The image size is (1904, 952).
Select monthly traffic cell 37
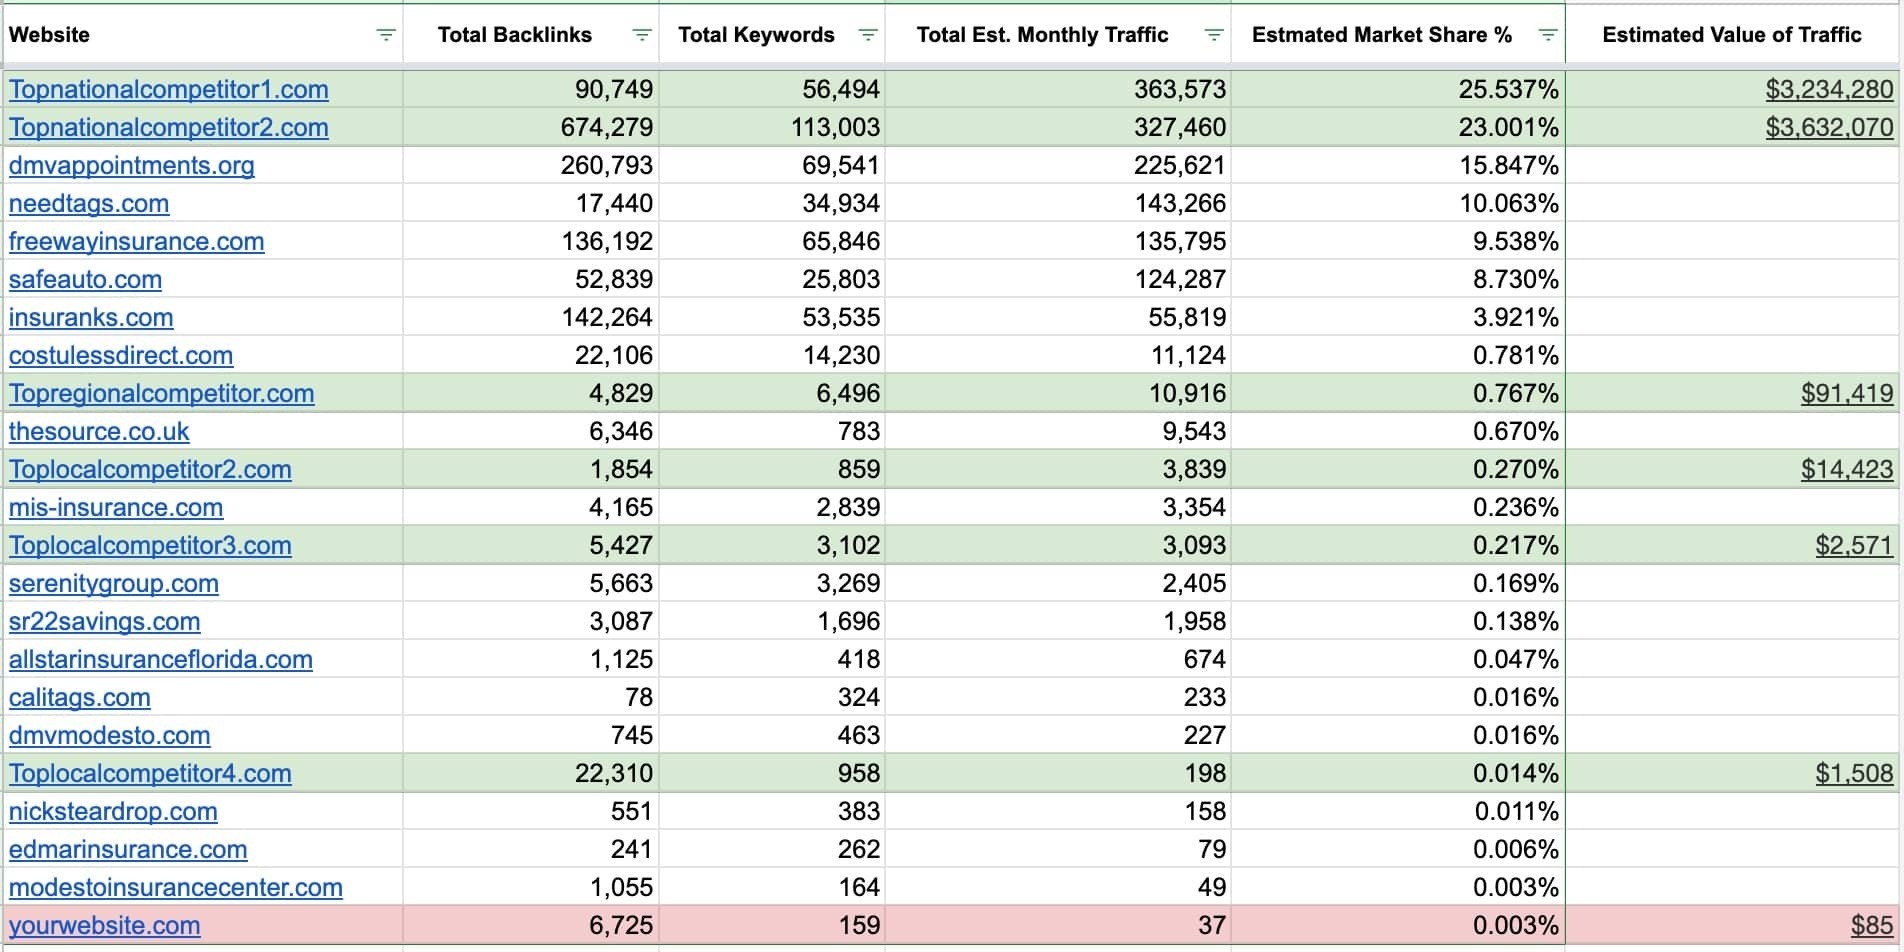[1058, 926]
